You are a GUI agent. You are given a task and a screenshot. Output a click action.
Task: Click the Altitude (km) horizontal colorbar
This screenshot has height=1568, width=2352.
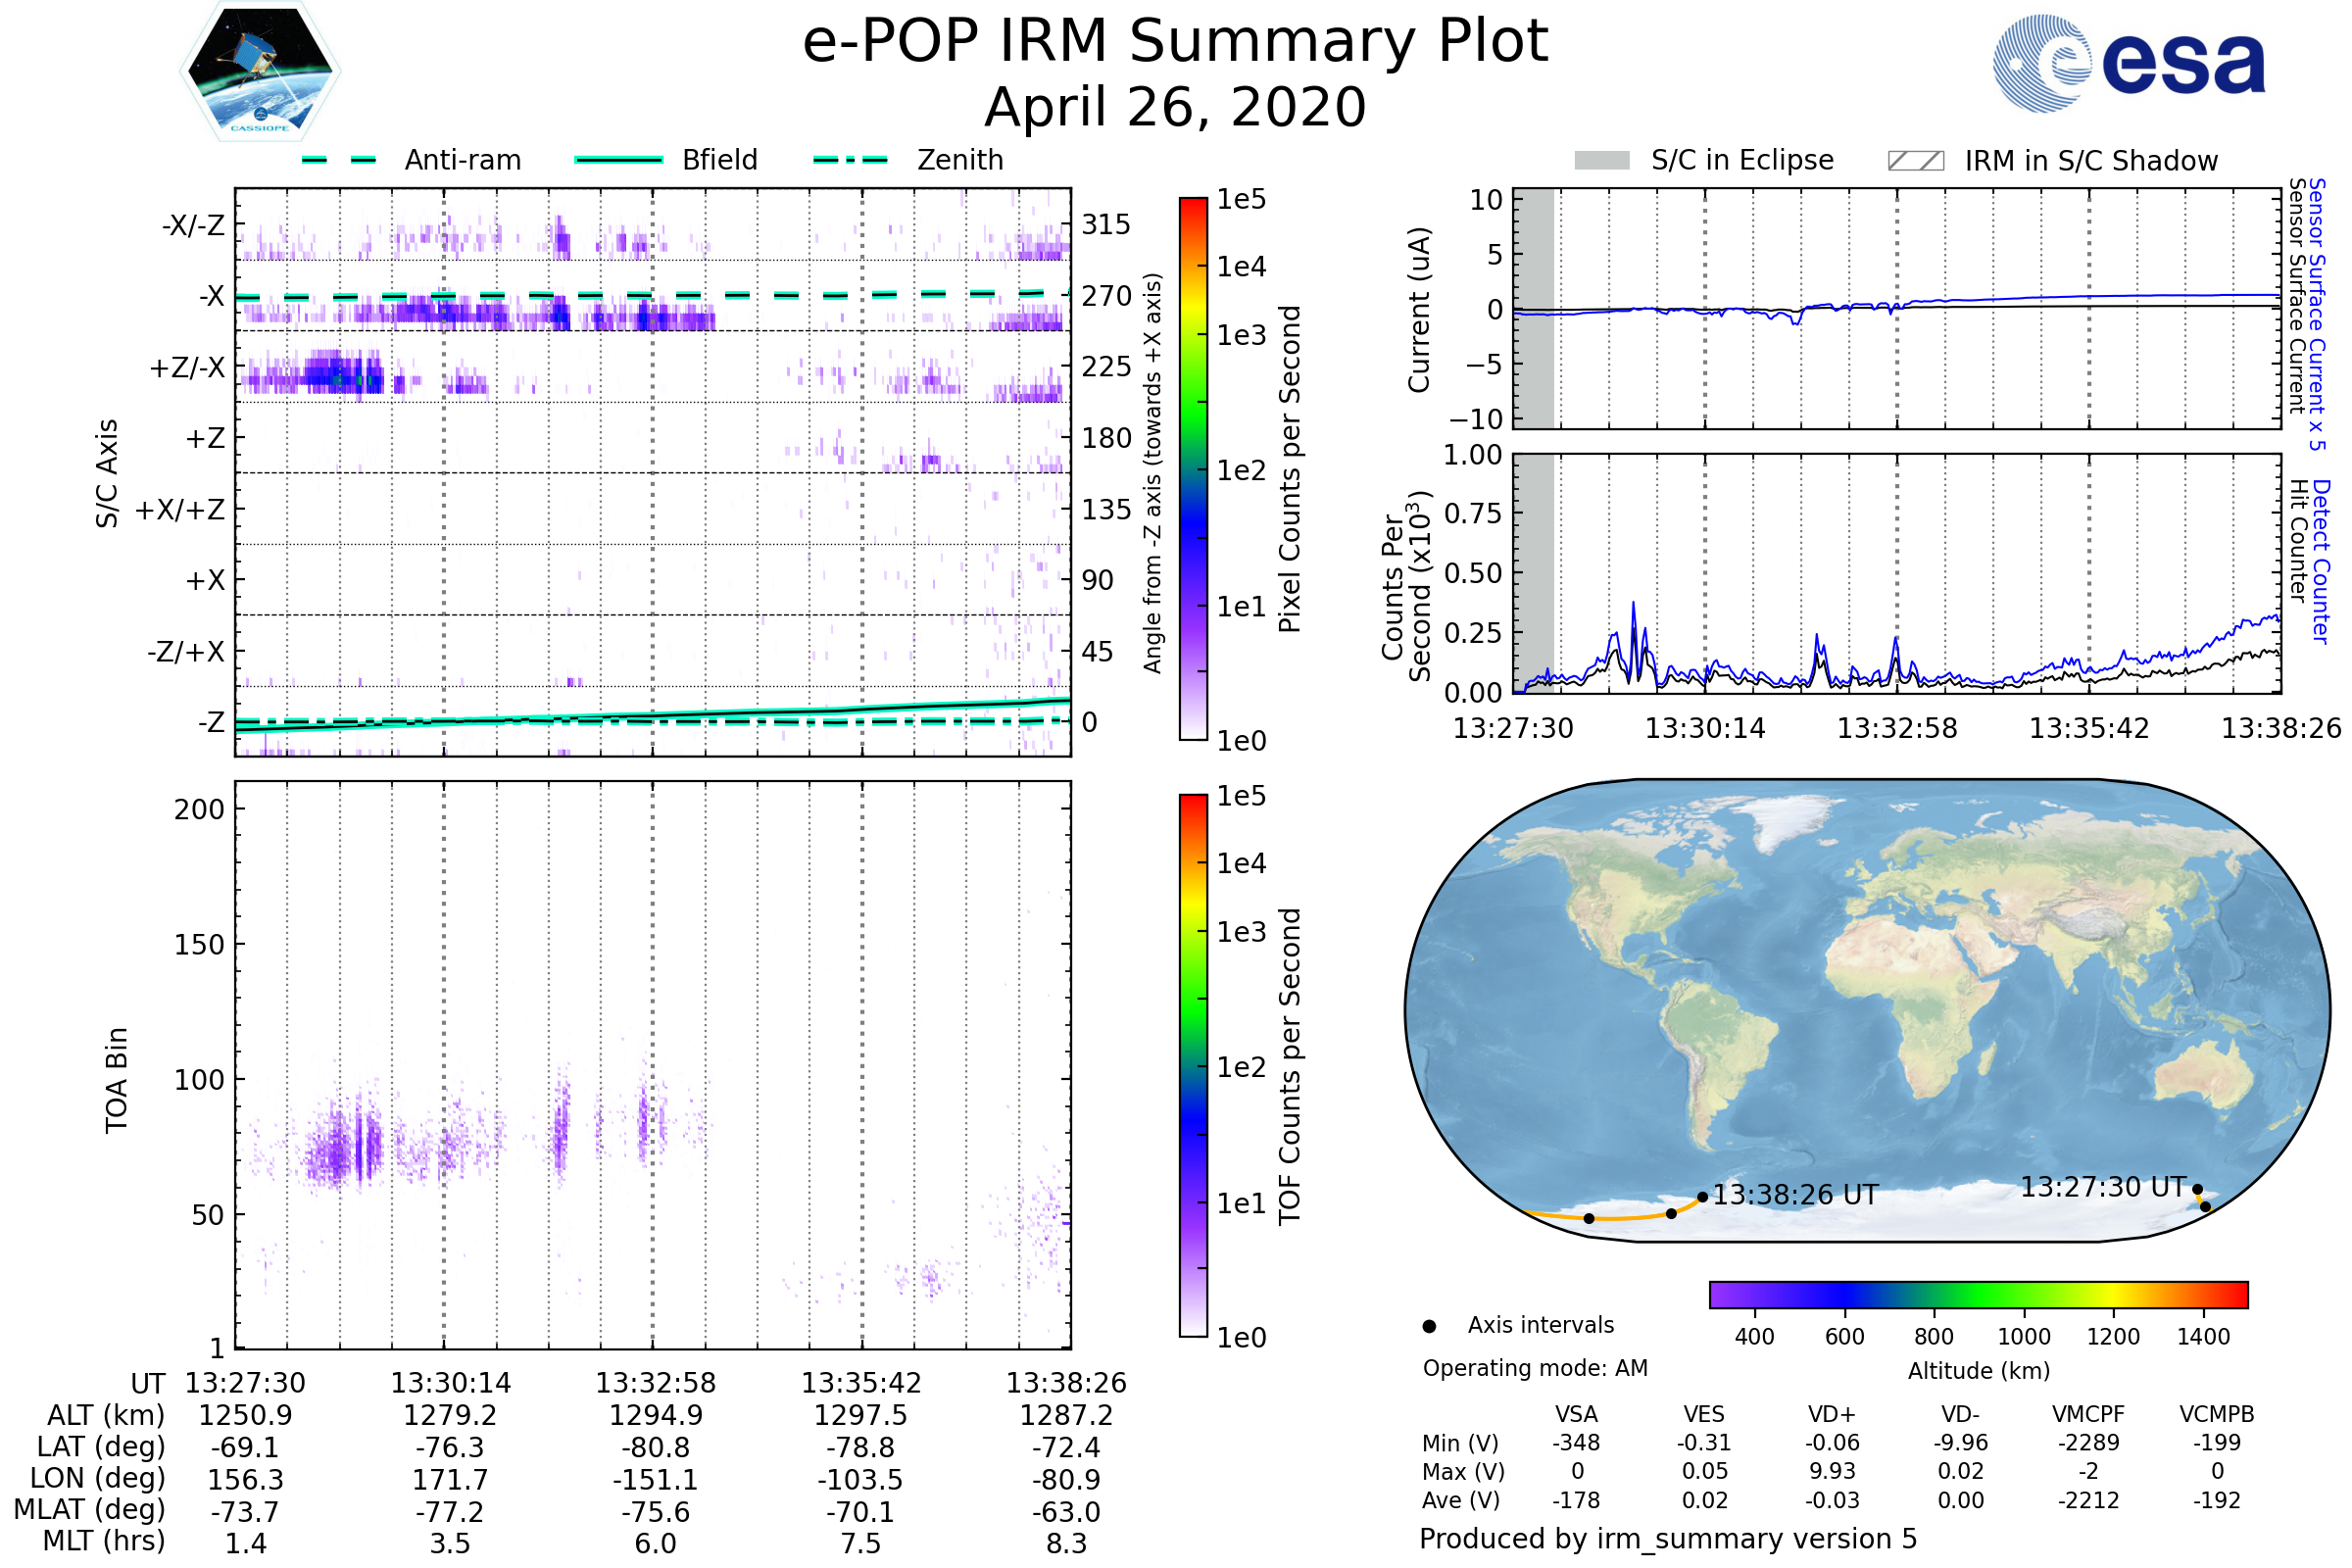click(1978, 1294)
